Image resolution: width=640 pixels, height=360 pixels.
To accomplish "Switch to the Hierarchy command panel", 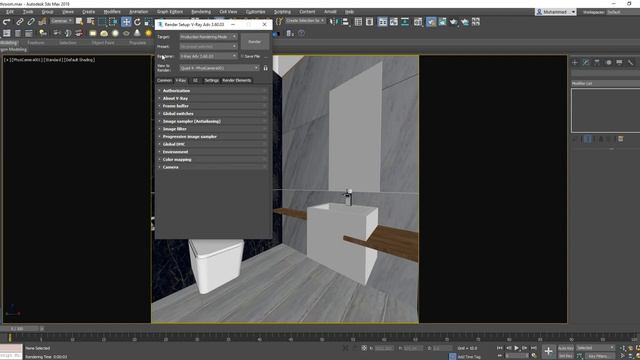I will 597,62.
